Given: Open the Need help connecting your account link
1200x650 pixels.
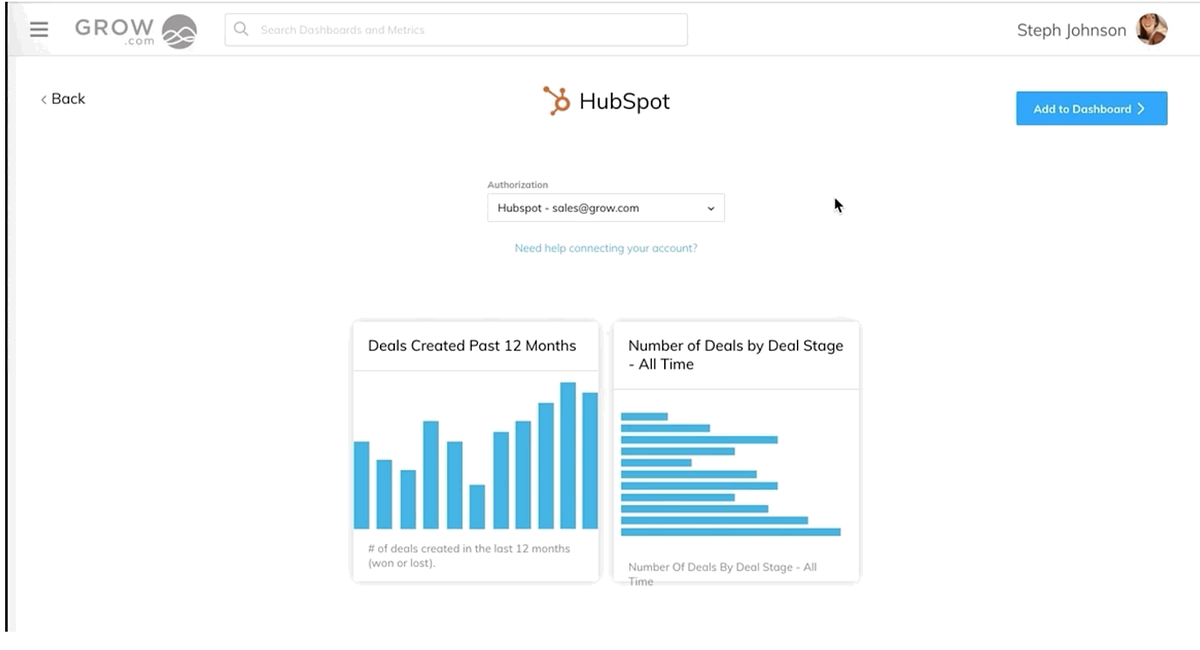Looking at the screenshot, I should pyautogui.click(x=605, y=247).
